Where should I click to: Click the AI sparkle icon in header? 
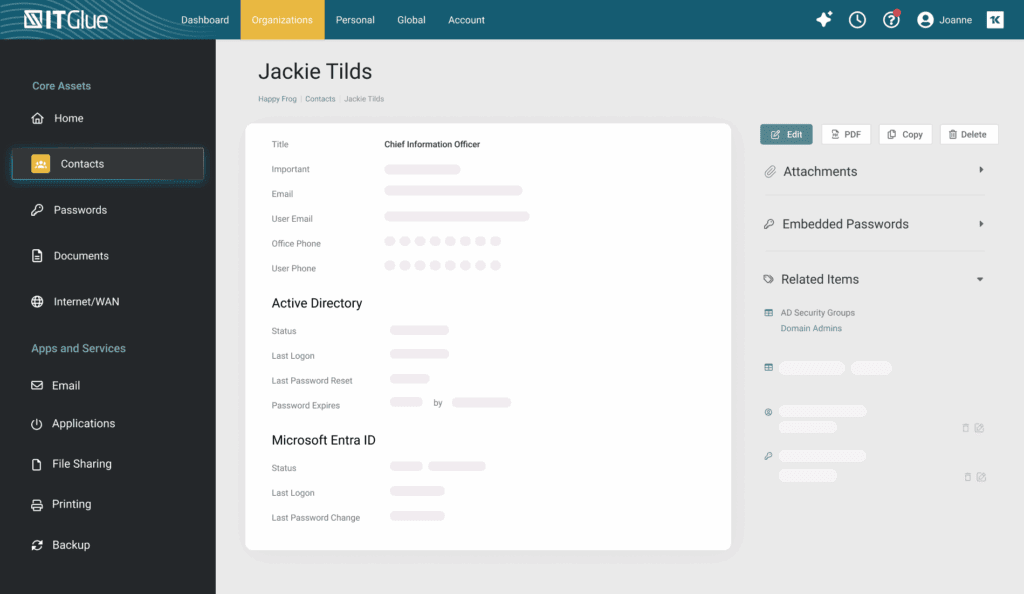(x=824, y=20)
